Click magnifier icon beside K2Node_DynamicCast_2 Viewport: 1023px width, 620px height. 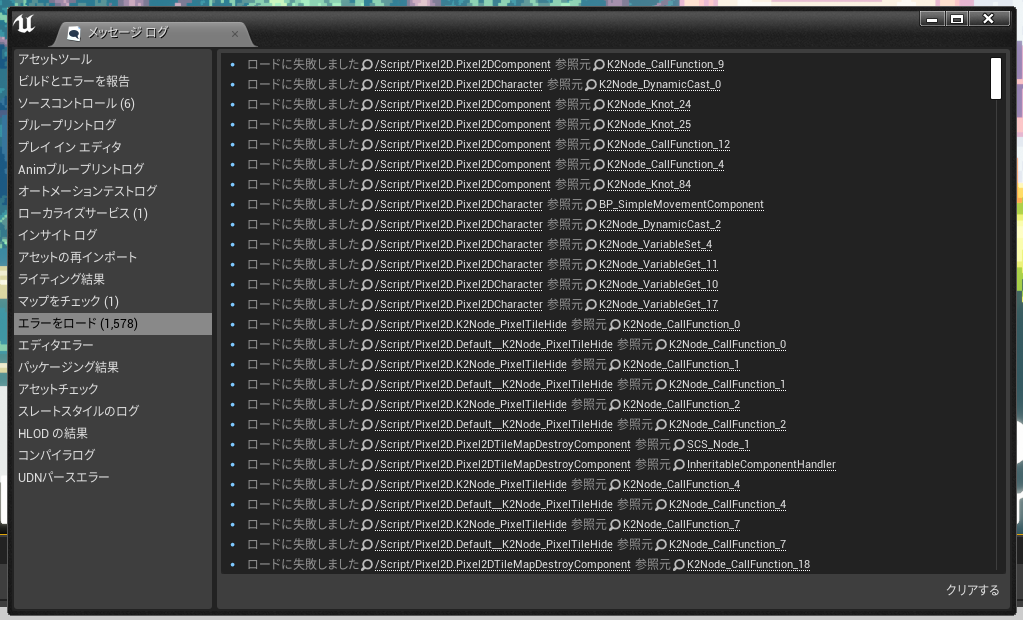pos(591,225)
